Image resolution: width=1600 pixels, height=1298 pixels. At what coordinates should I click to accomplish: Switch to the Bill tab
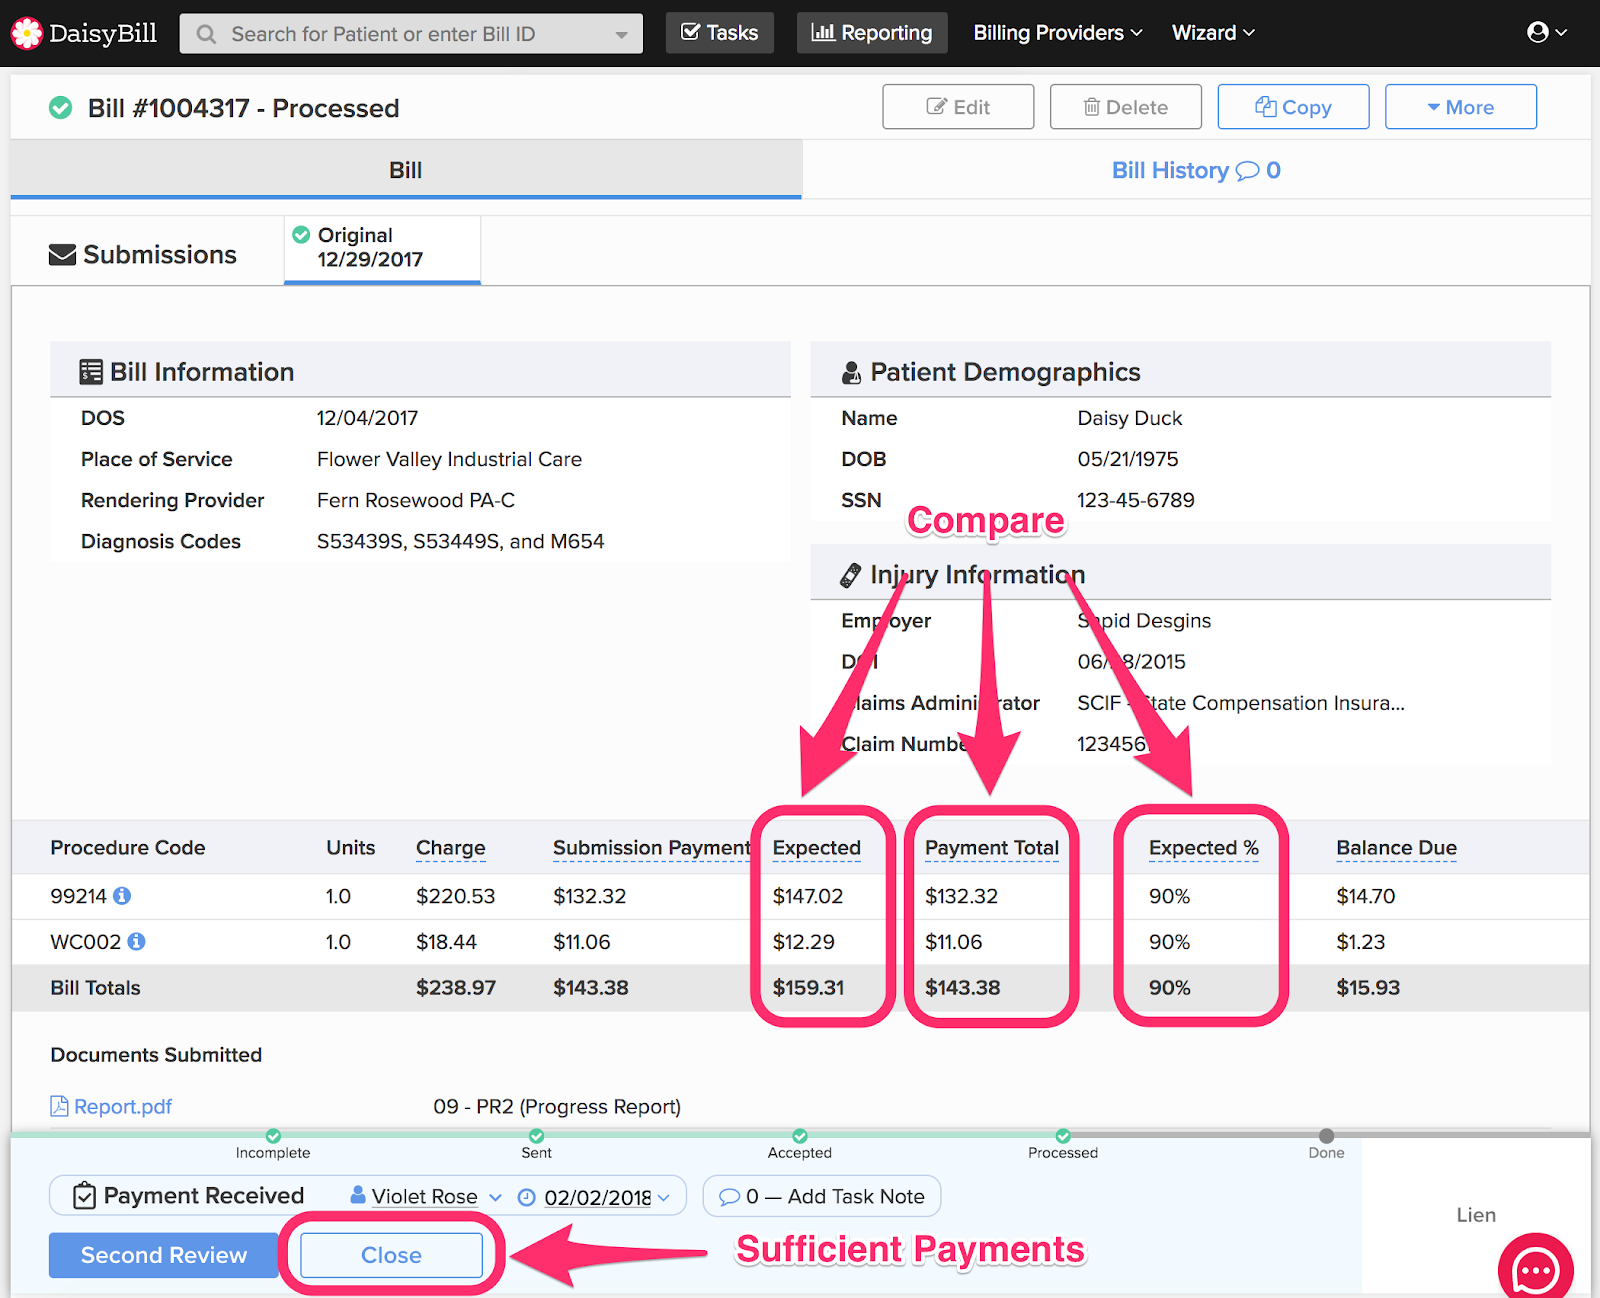406,170
